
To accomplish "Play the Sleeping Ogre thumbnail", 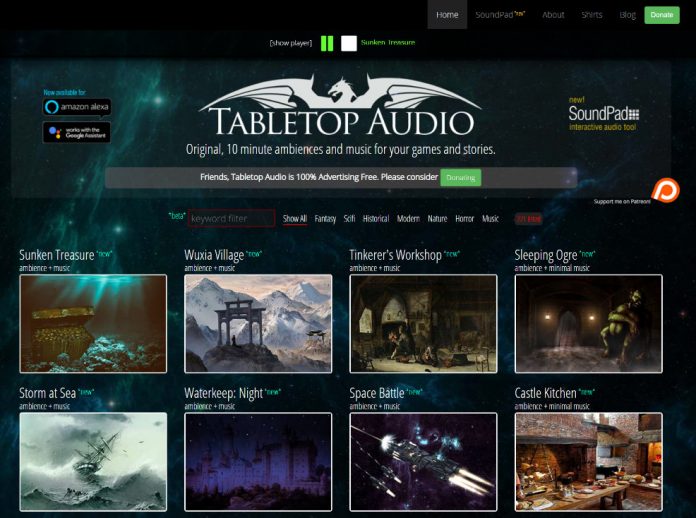I will (589, 324).
